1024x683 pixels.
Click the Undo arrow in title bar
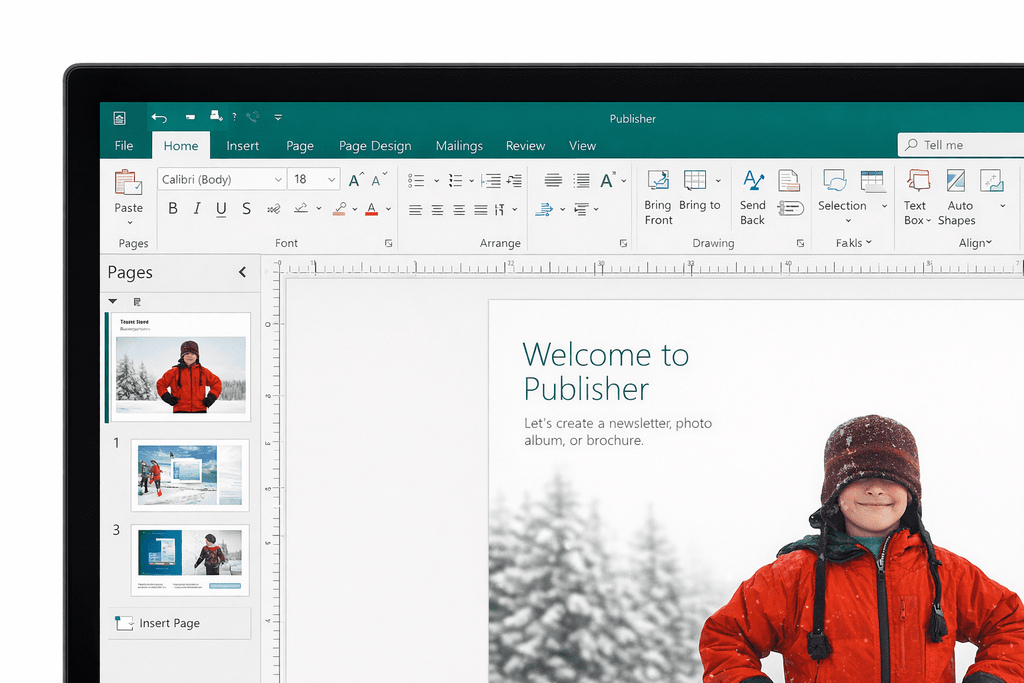click(159, 118)
